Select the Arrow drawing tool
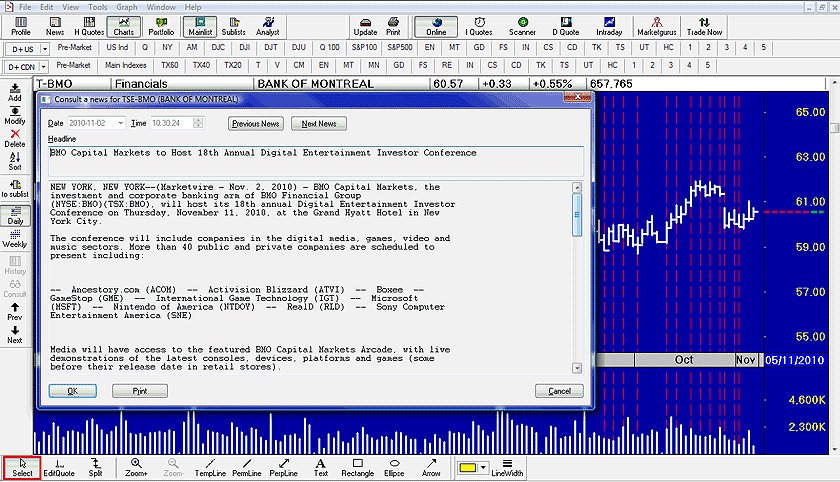840x482 pixels. click(x=431, y=468)
